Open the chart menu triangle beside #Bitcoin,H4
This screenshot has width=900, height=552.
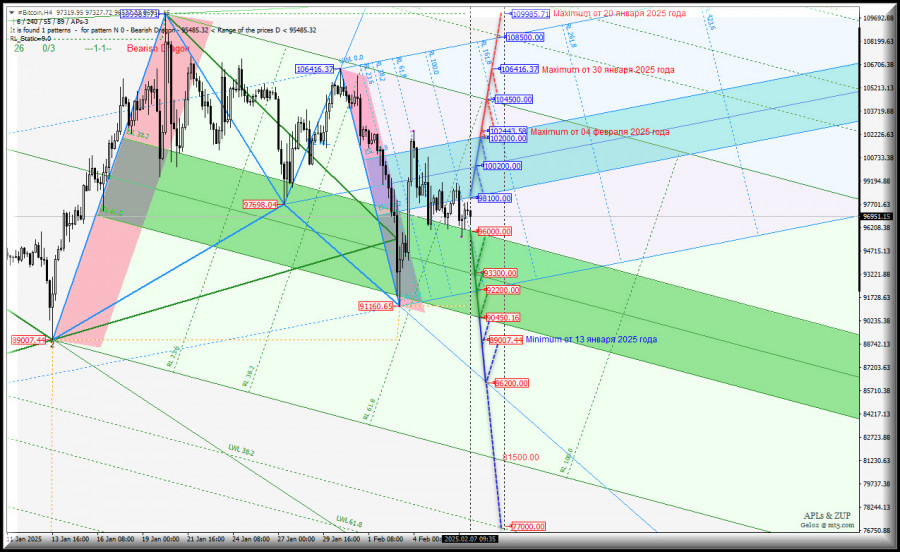click(x=12, y=13)
